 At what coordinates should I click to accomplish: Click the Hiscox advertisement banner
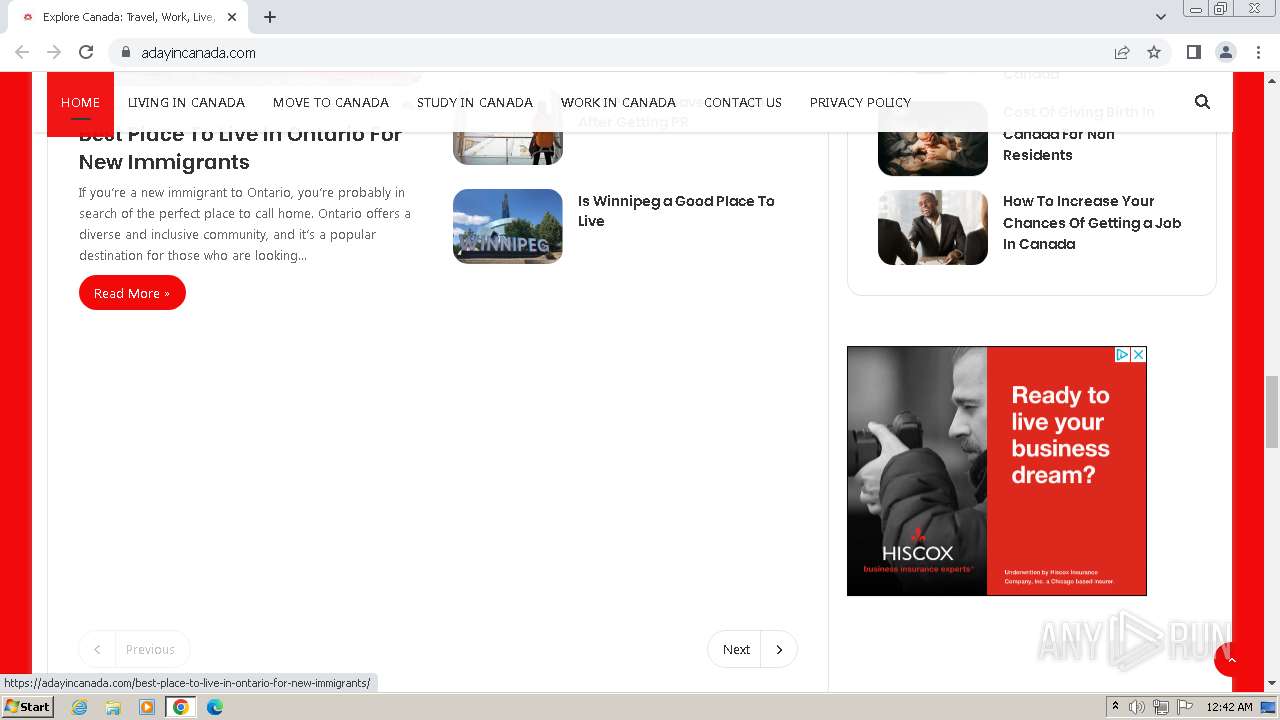click(x=997, y=471)
